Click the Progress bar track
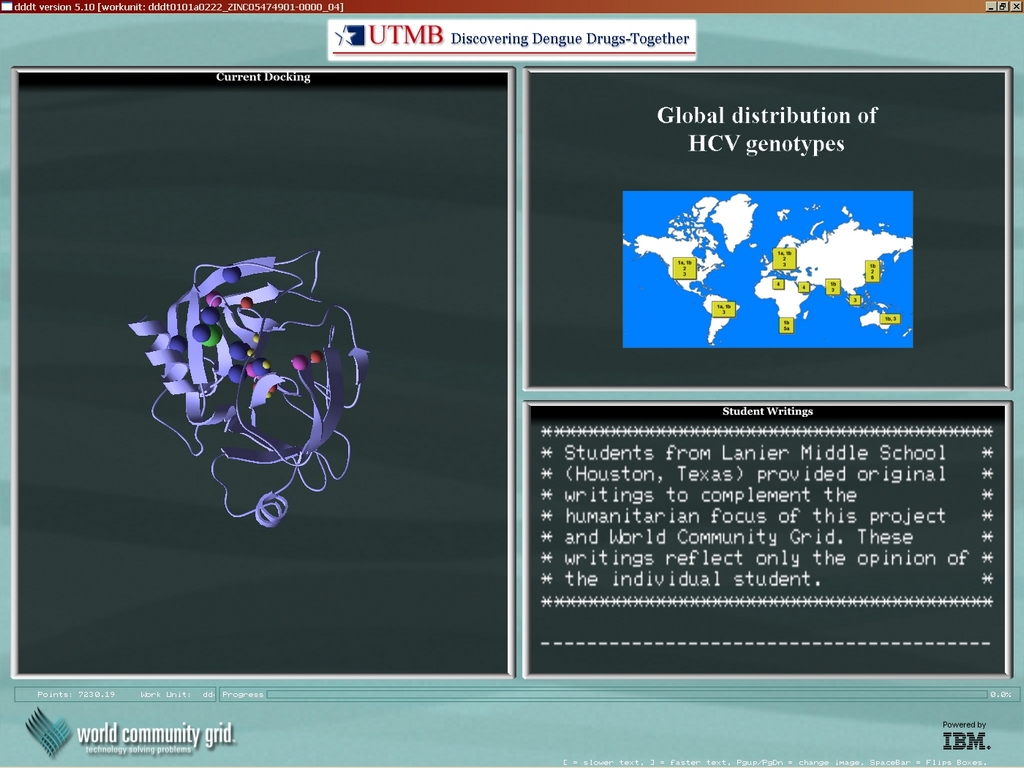1024x768 pixels. [625, 694]
